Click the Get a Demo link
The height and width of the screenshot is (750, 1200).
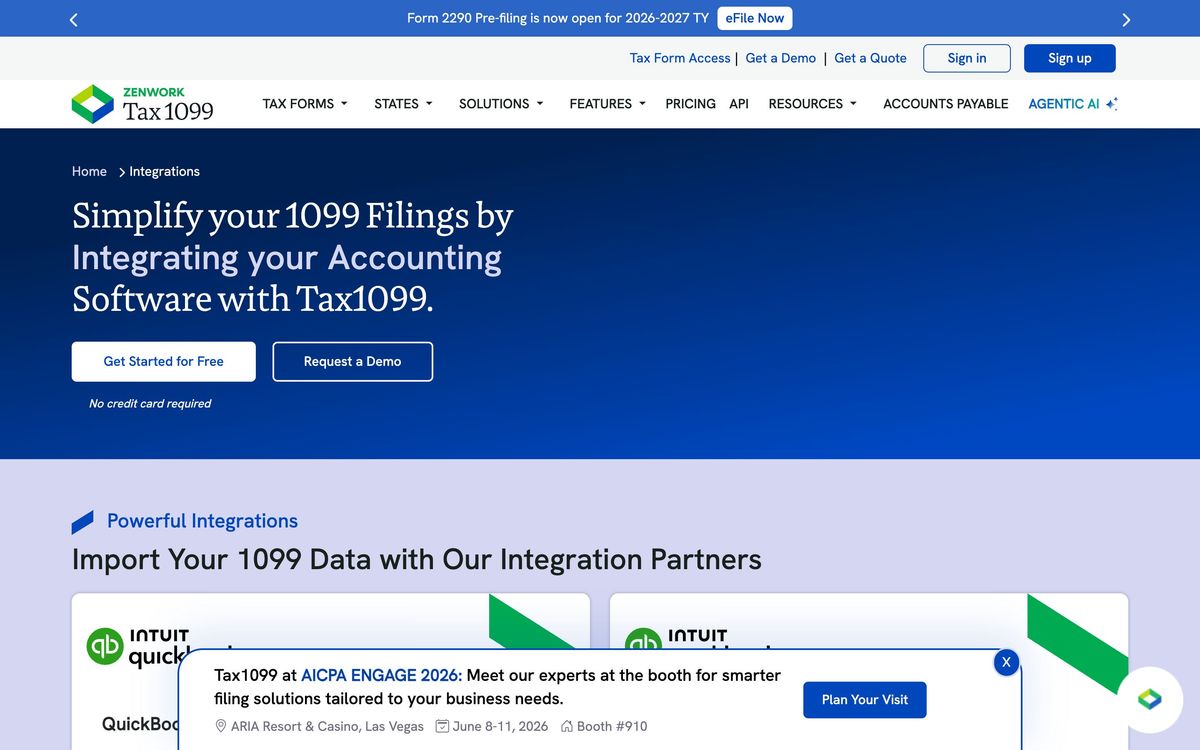(781, 58)
